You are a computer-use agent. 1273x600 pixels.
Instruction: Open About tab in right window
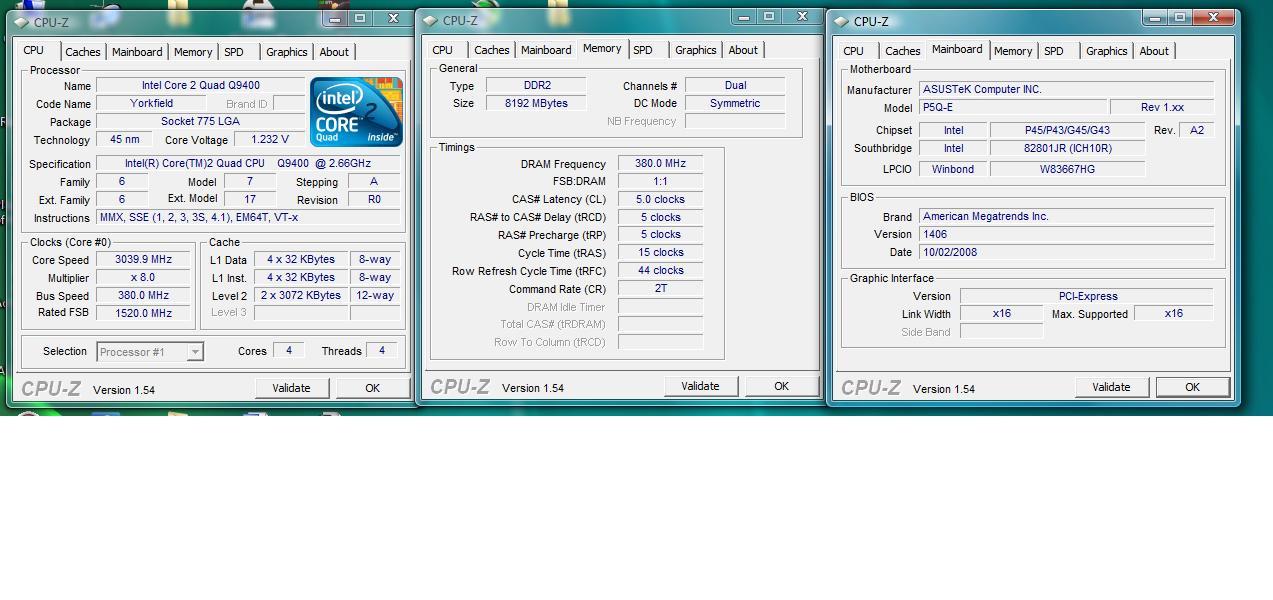tap(1154, 51)
